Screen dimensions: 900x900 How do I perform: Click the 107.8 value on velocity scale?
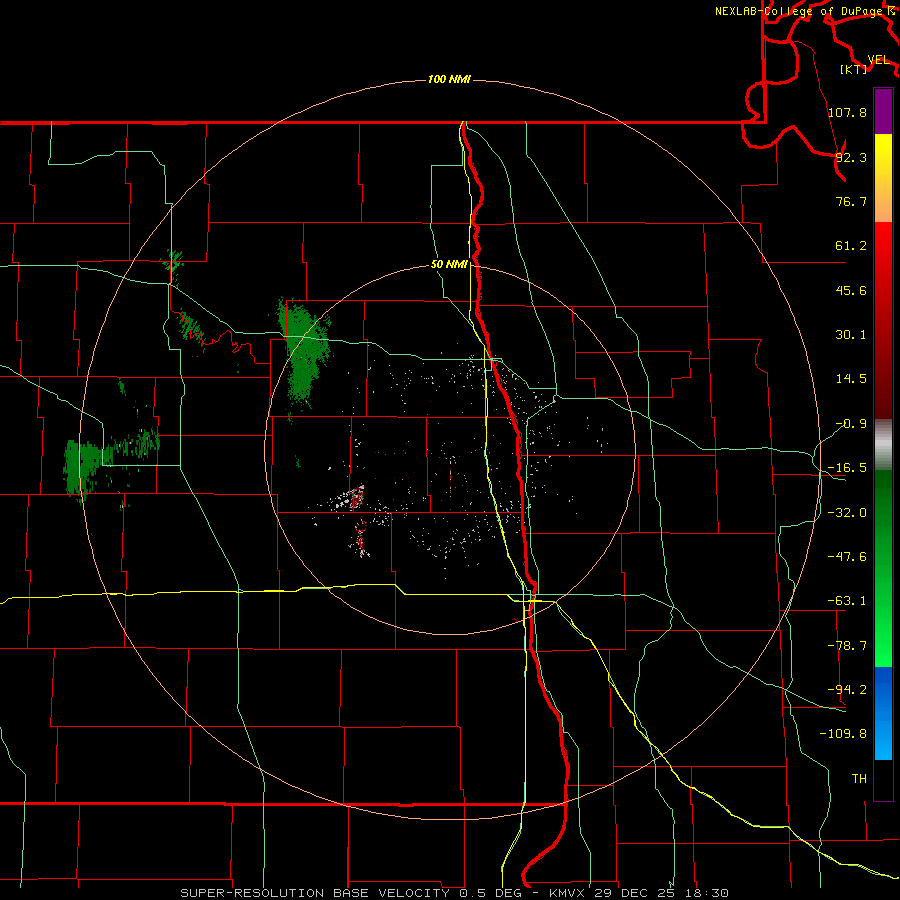click(847, 112)
